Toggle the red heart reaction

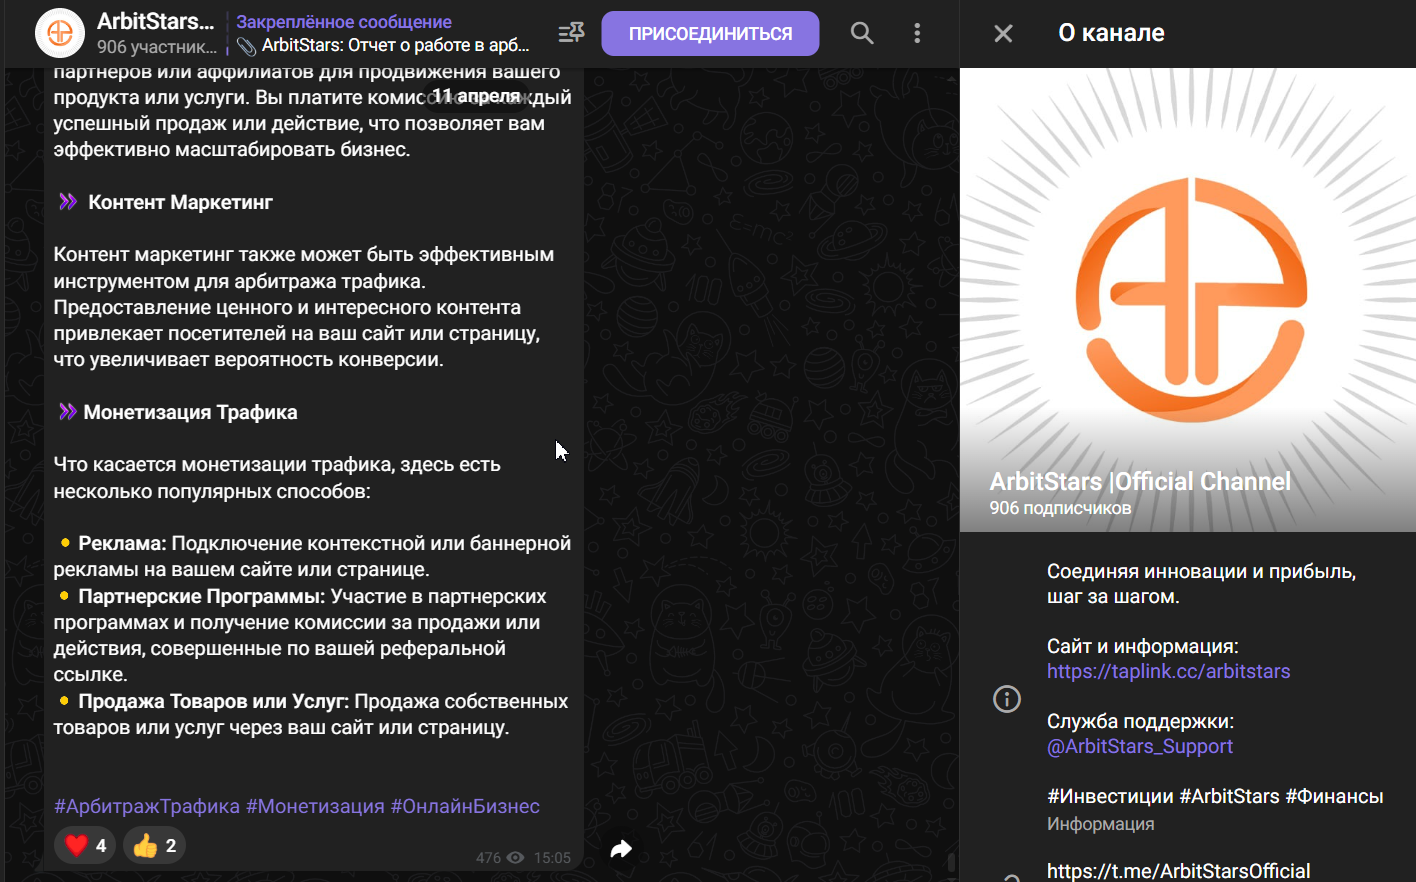85,846
